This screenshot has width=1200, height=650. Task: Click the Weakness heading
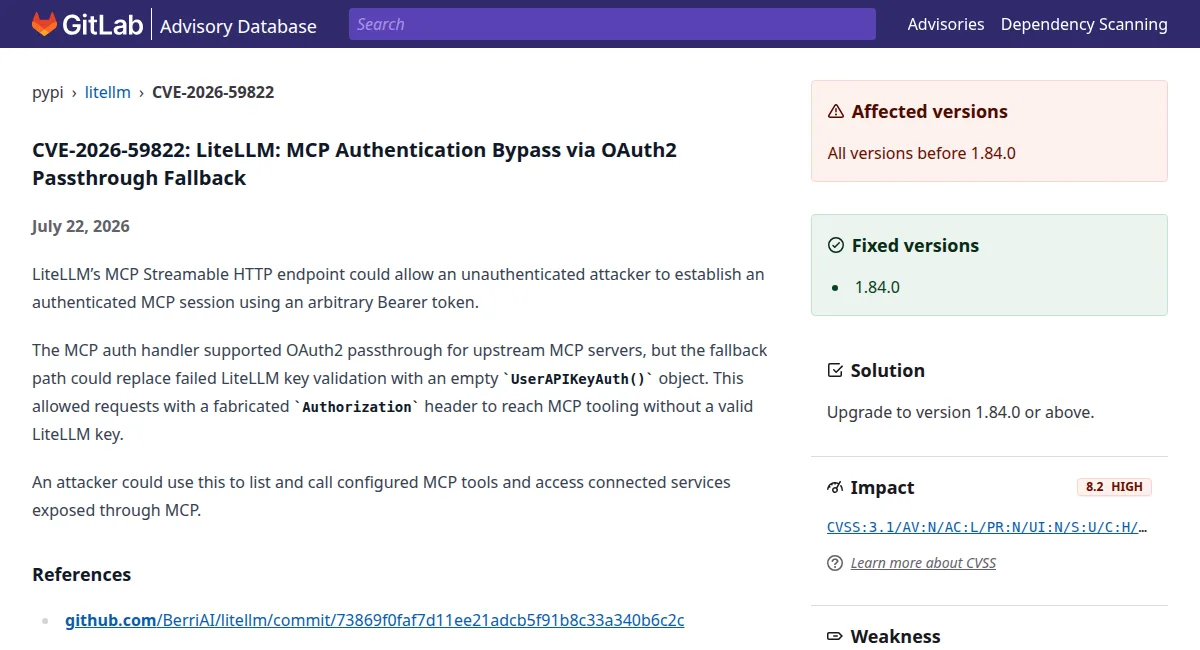[x=895, y=637]
